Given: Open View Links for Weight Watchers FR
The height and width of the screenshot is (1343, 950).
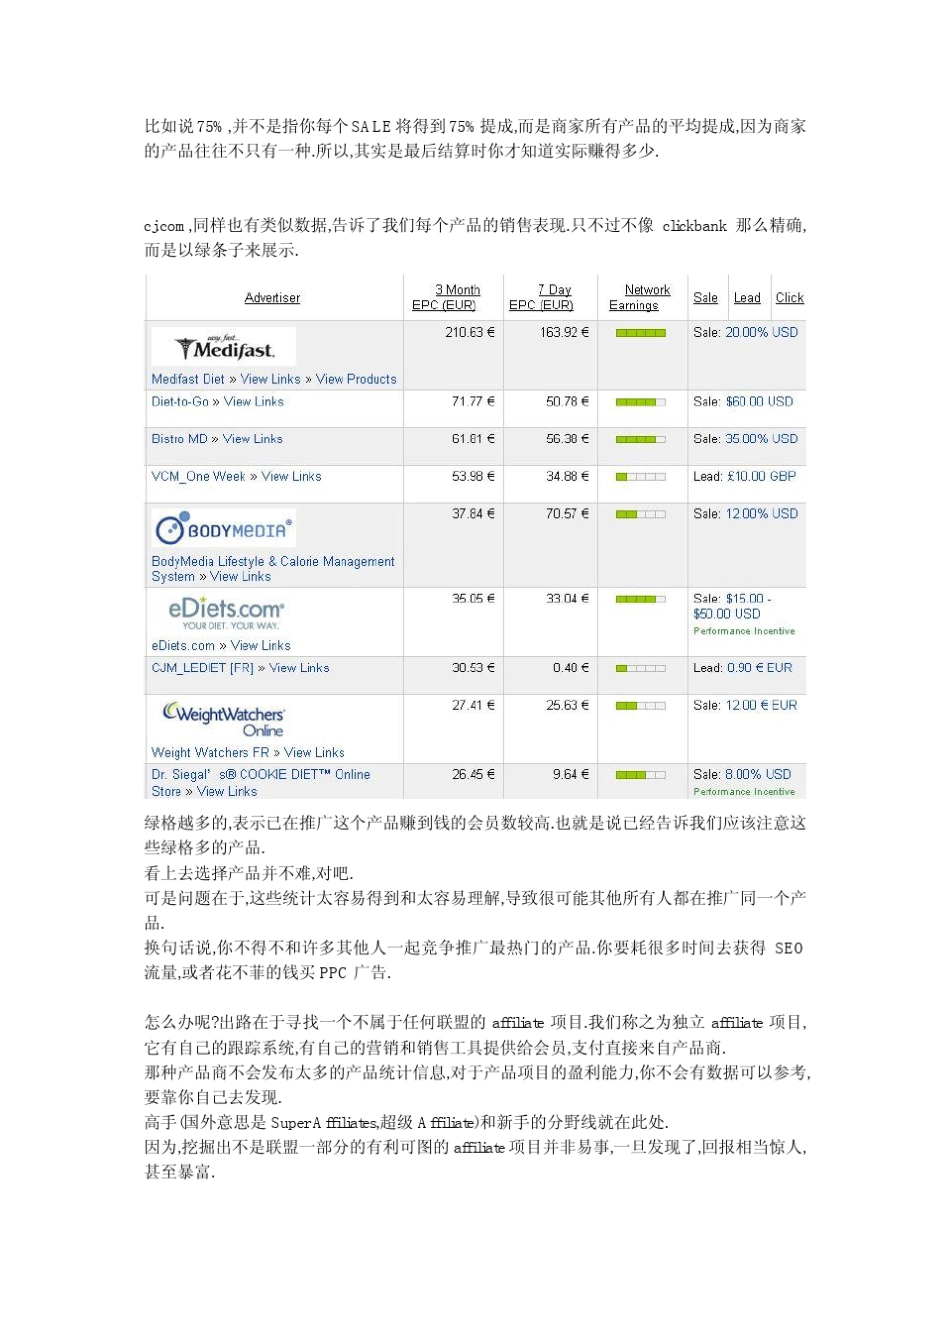Looking at the screenshot, I should pos(314,753).
